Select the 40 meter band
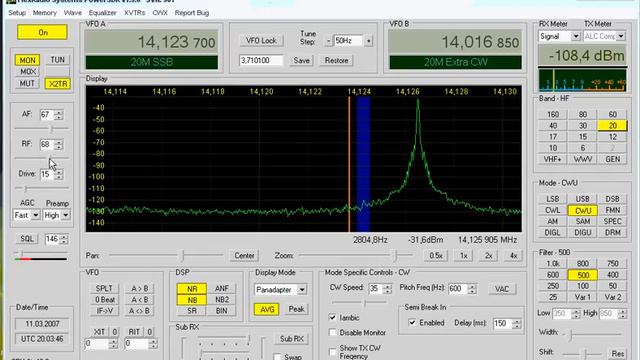Screen dimensions: 640x360 (553, 125)
